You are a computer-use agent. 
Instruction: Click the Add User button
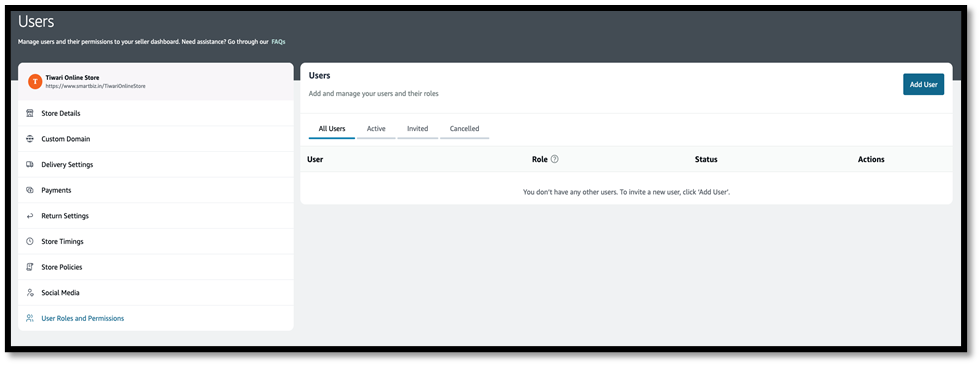[923, 84]
